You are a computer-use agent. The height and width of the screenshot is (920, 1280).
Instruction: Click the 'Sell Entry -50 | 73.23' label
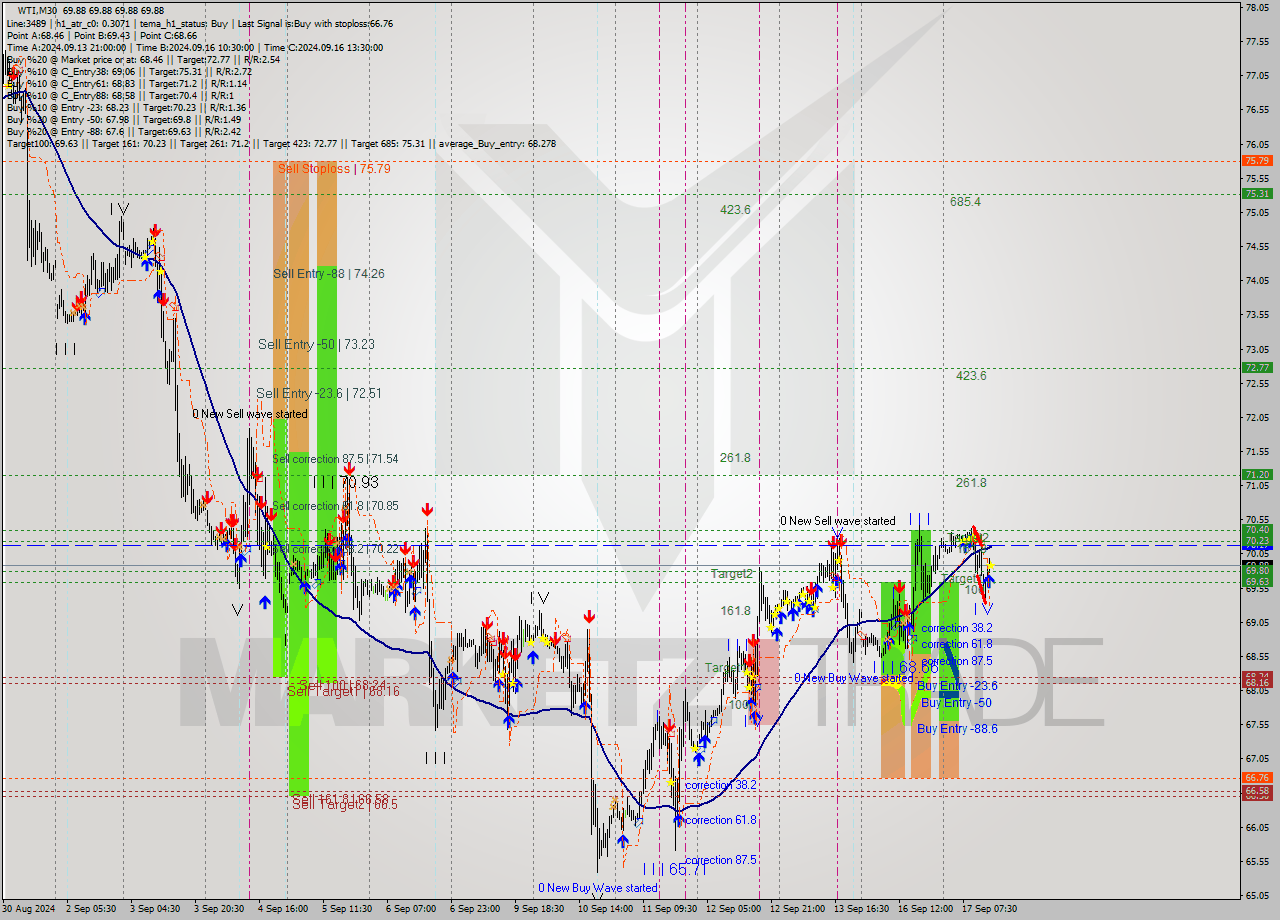click(316, 344)
